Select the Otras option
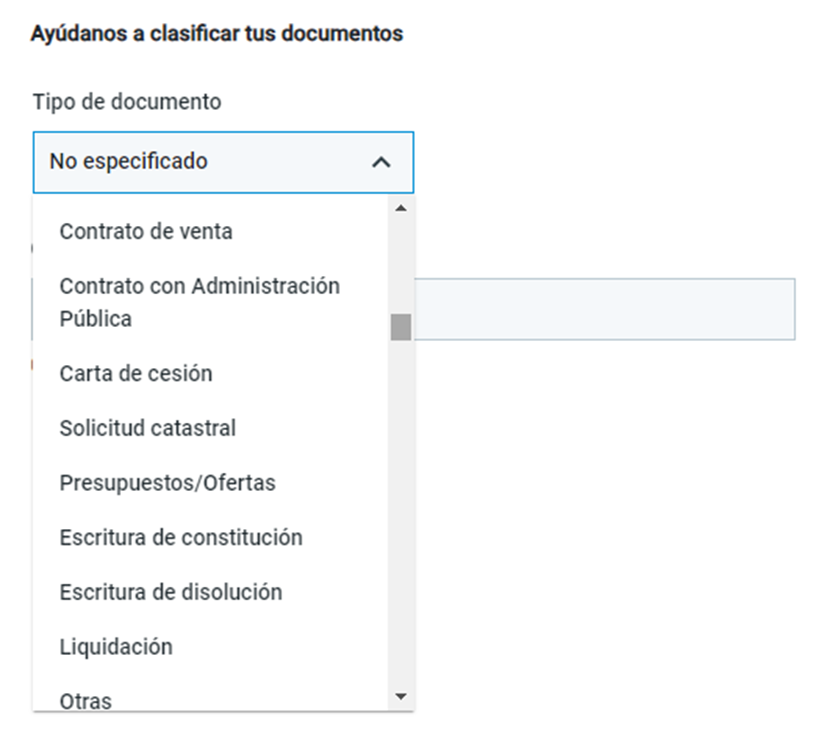Image resolution: width=827 pixels, height=756 pixels. (x=210, y=696)
